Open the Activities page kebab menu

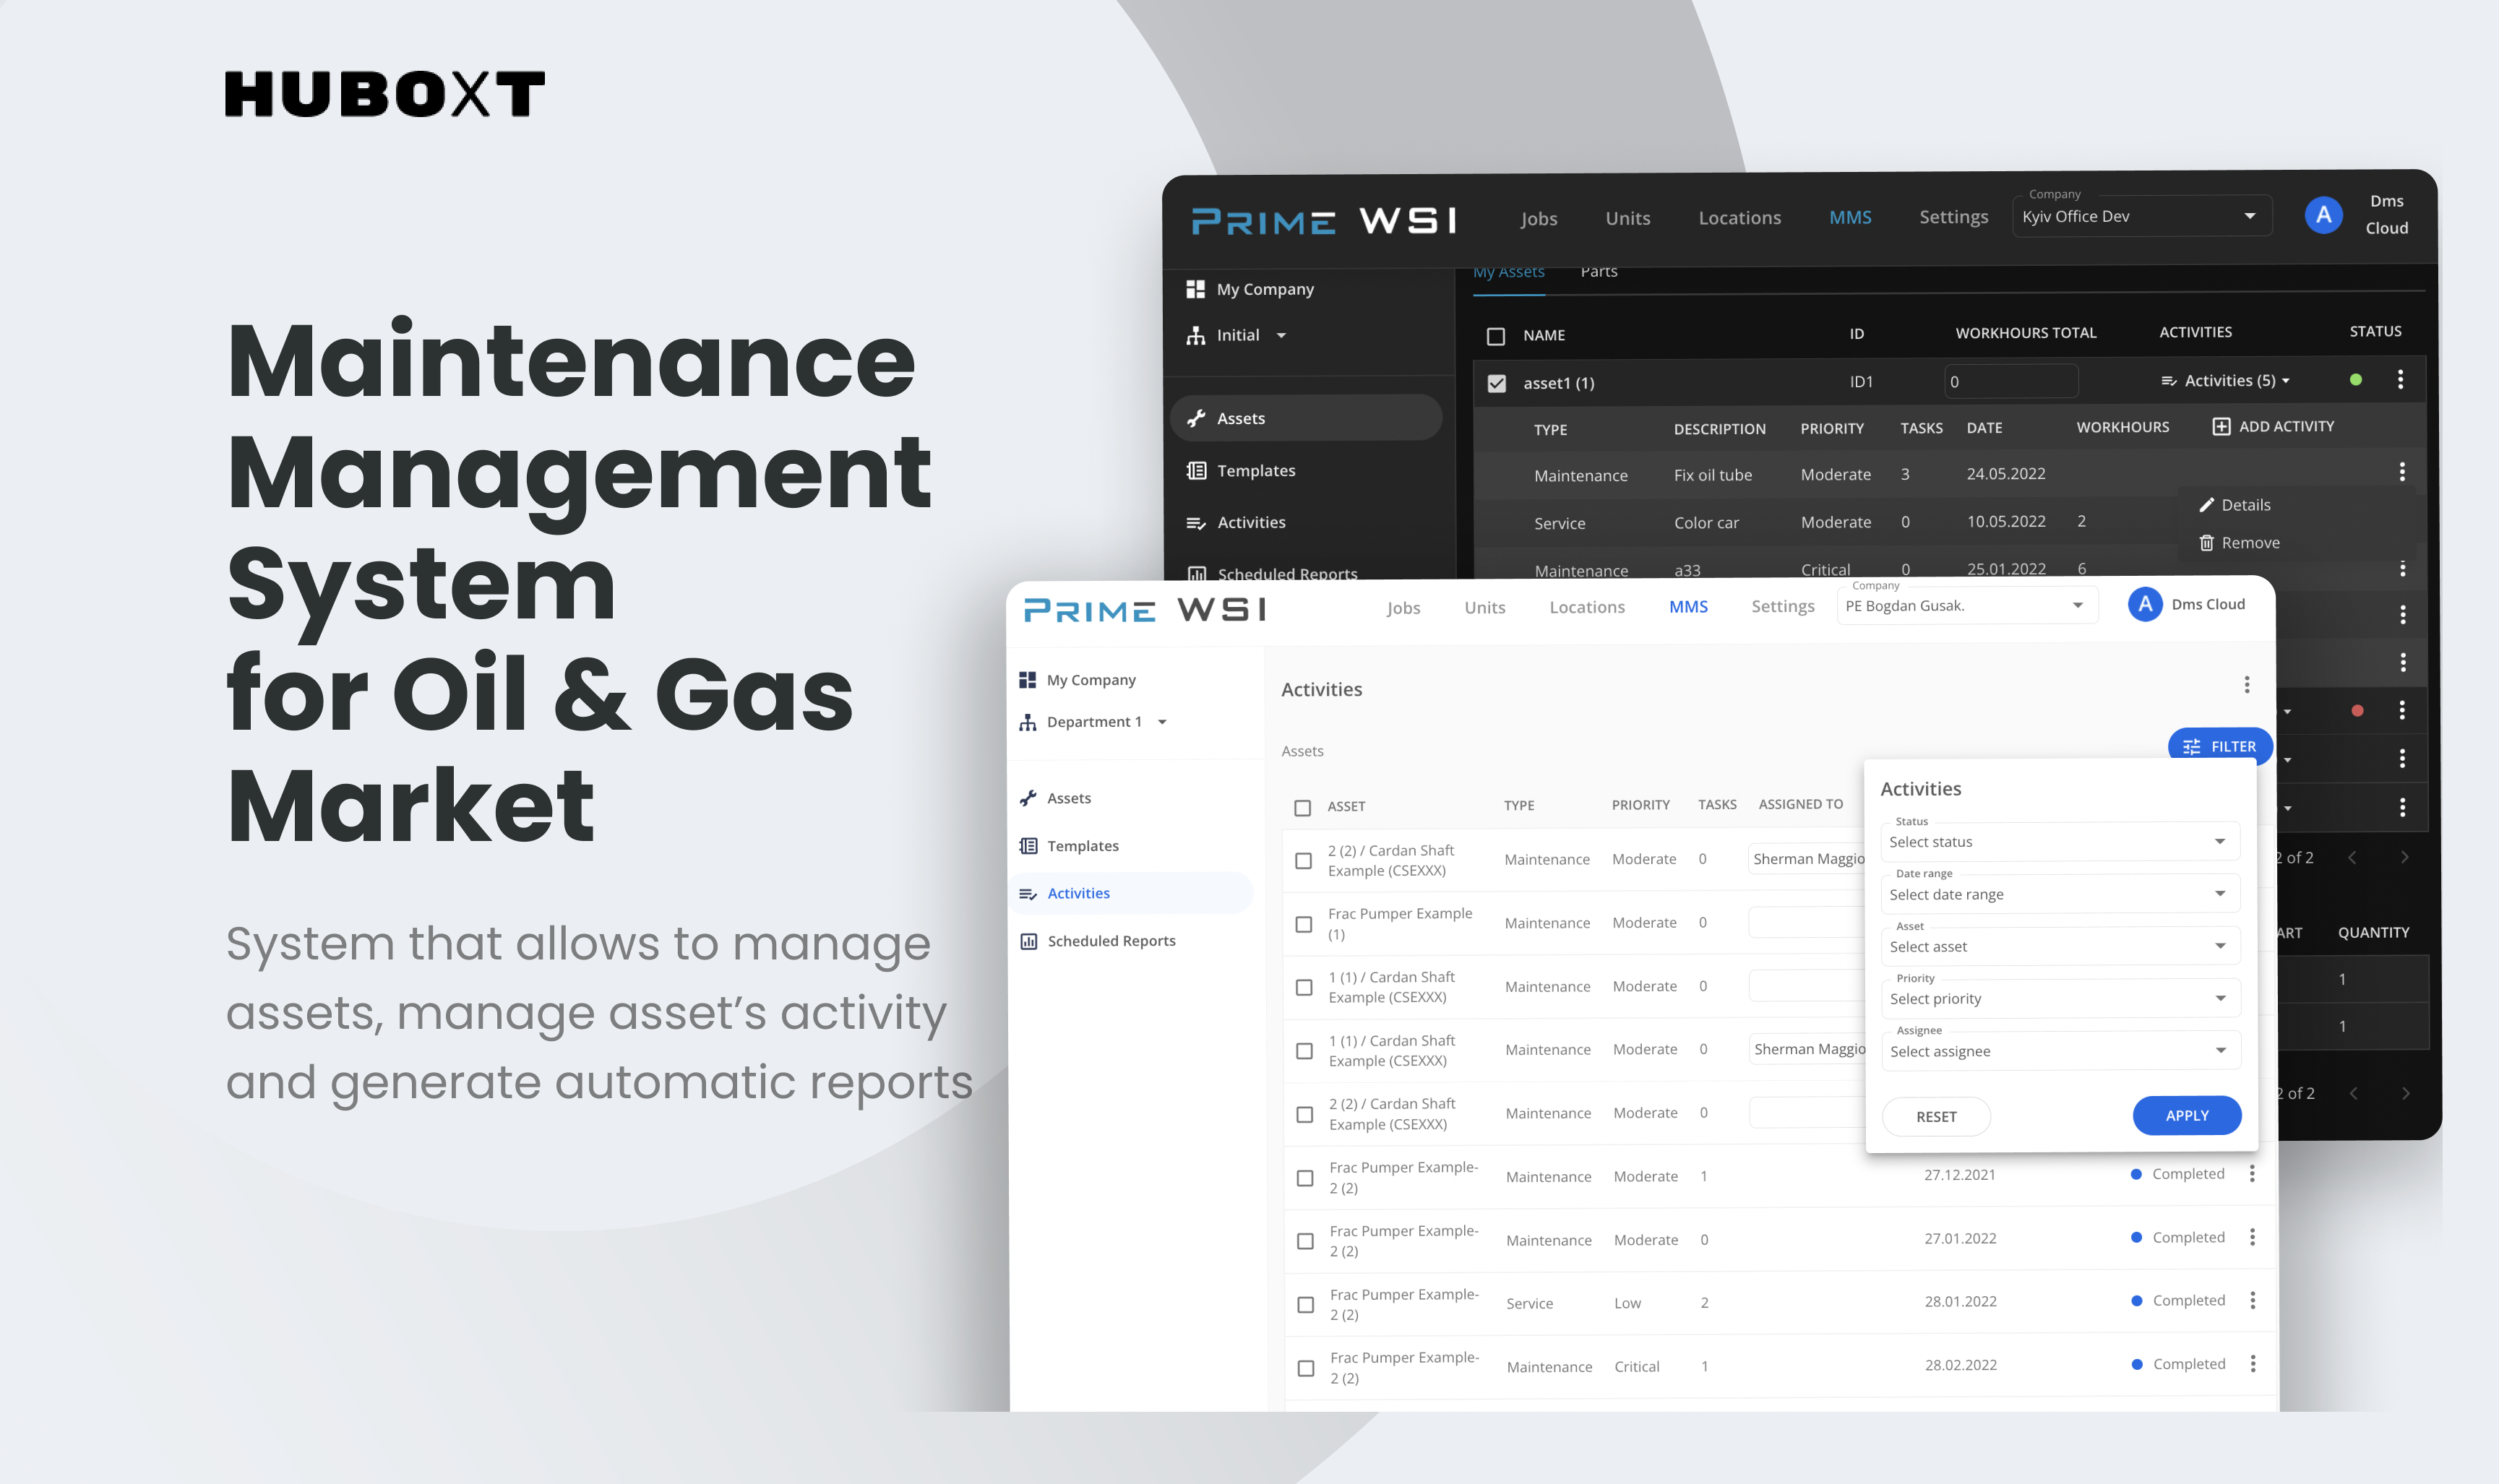click(x=2246, y=685)
